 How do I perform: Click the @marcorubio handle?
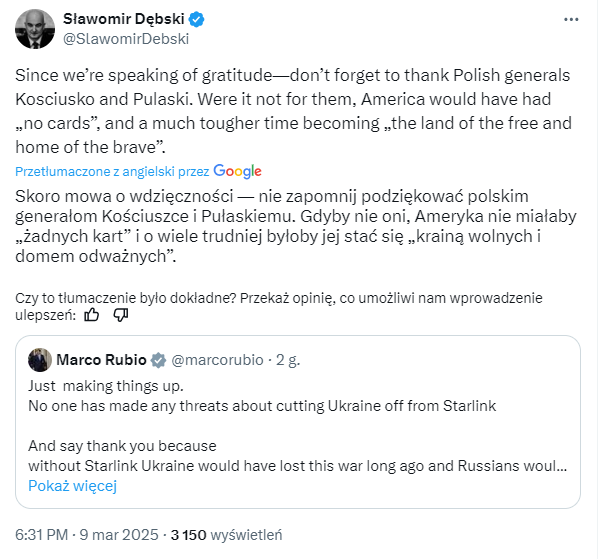(220, 360)
